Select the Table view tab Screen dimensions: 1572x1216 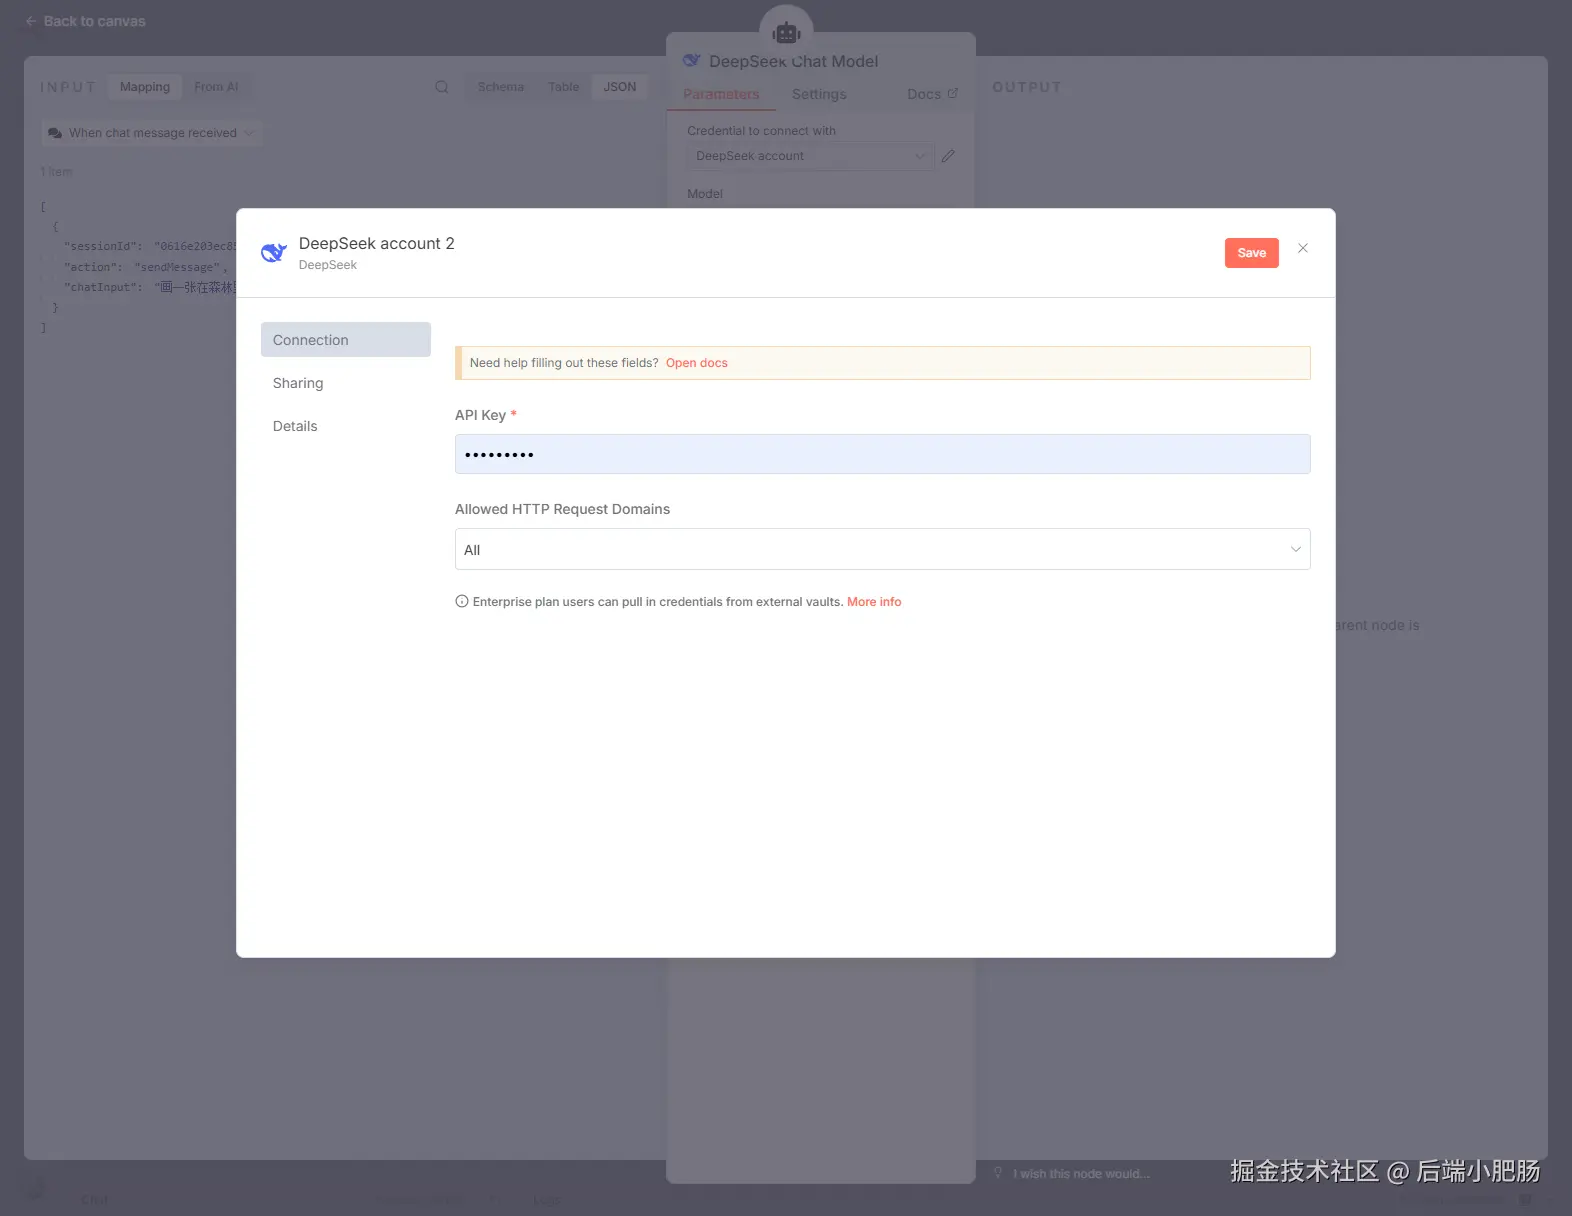[564, 87]
